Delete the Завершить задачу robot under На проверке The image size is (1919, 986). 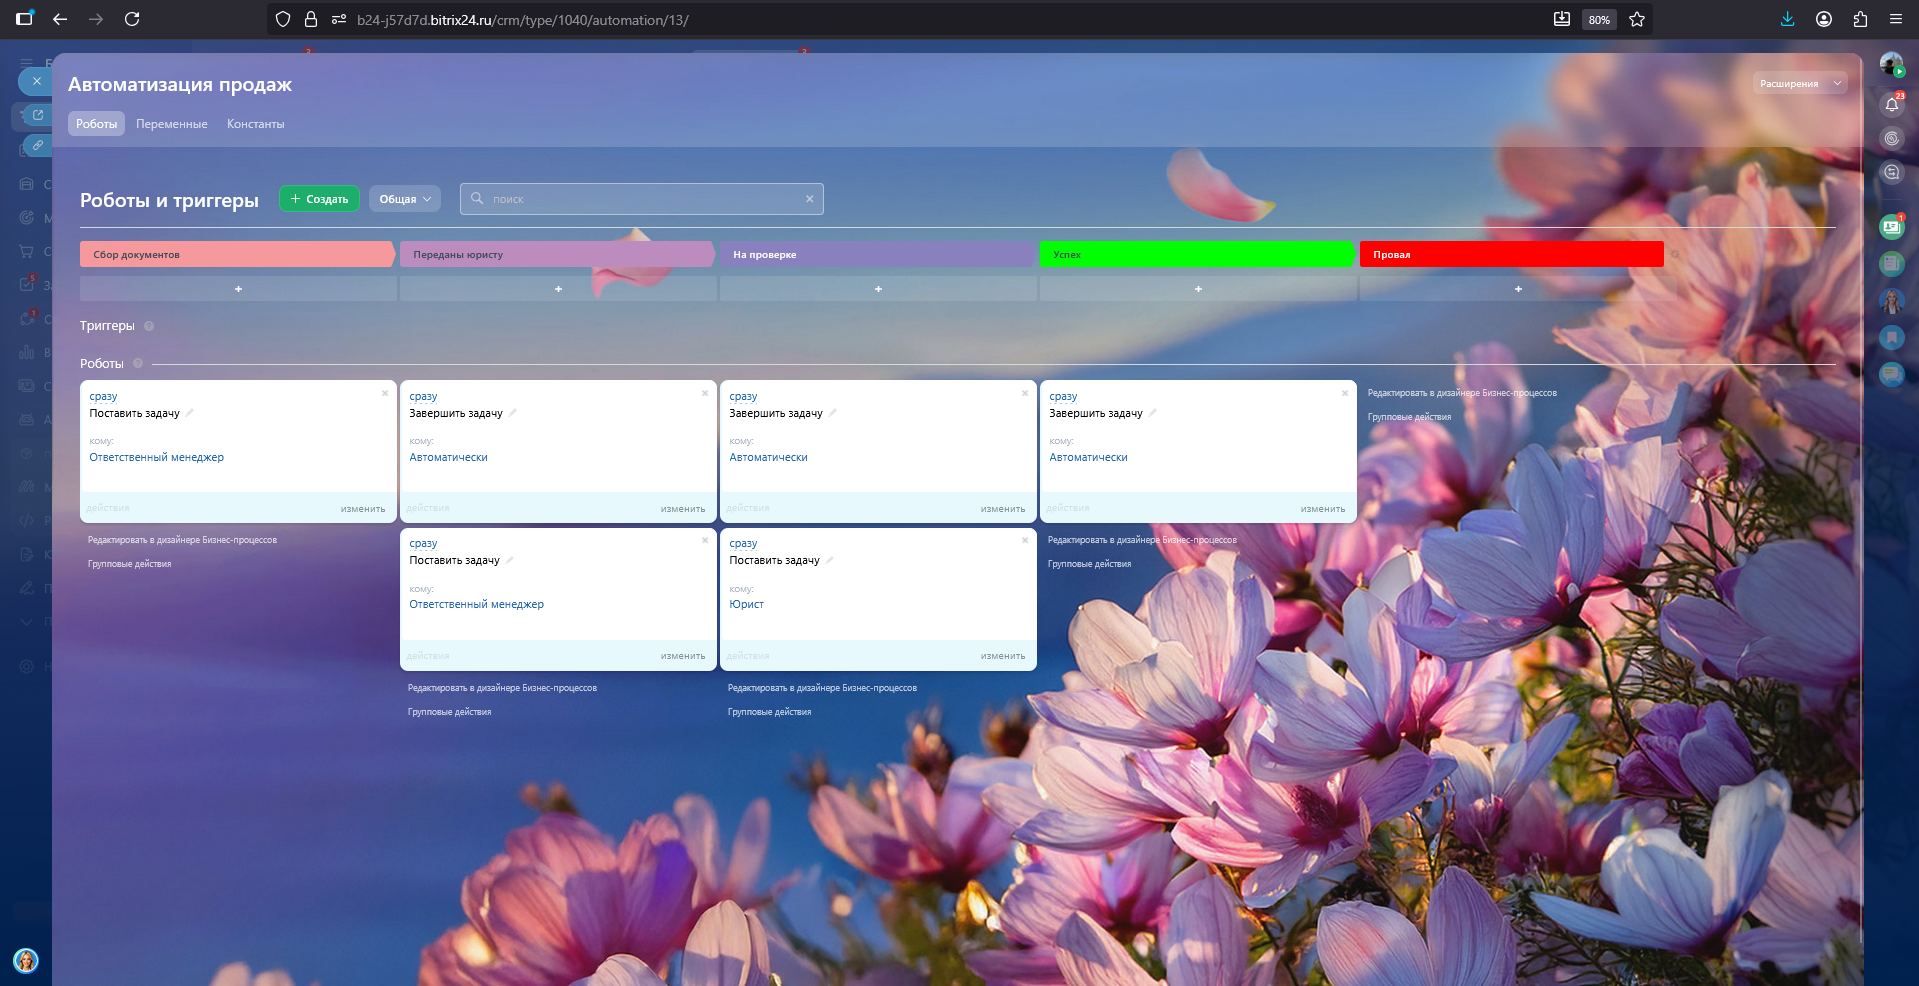coord(1025,393)
